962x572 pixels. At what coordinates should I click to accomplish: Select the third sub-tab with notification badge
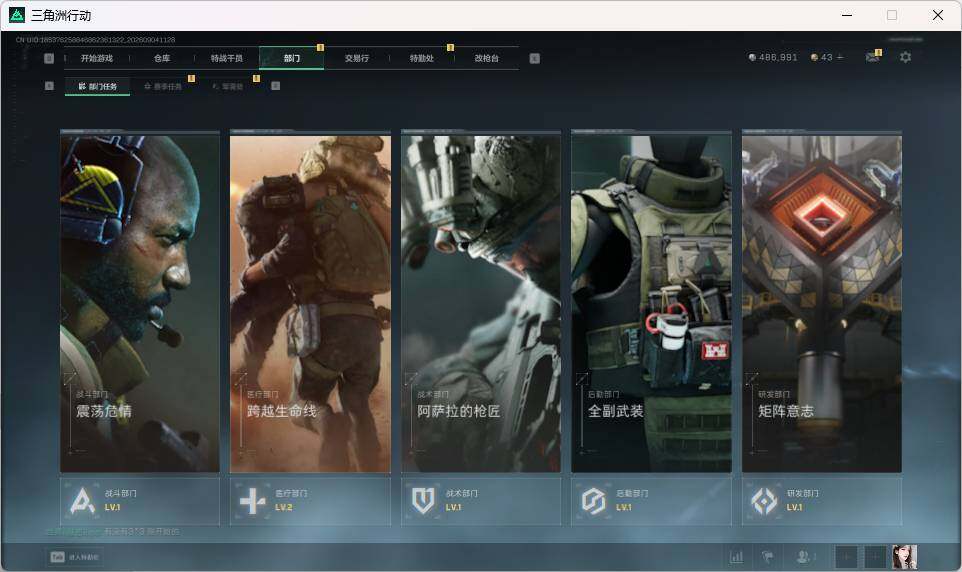tap(228, 87)
